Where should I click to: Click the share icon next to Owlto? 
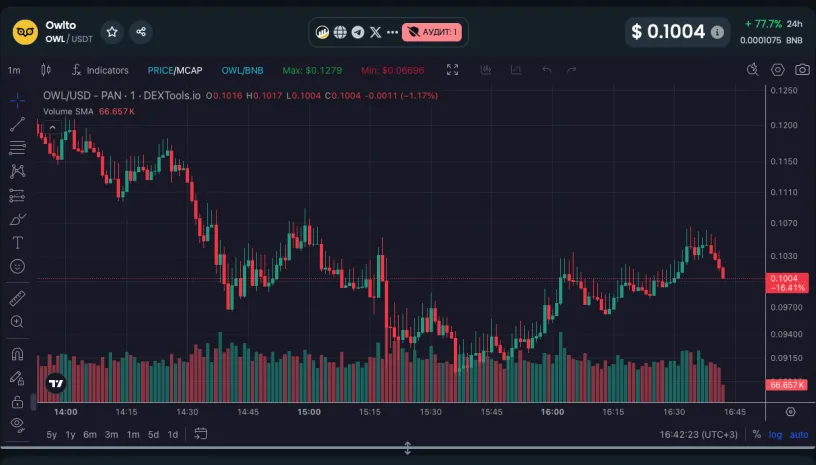tap(141, 32)
